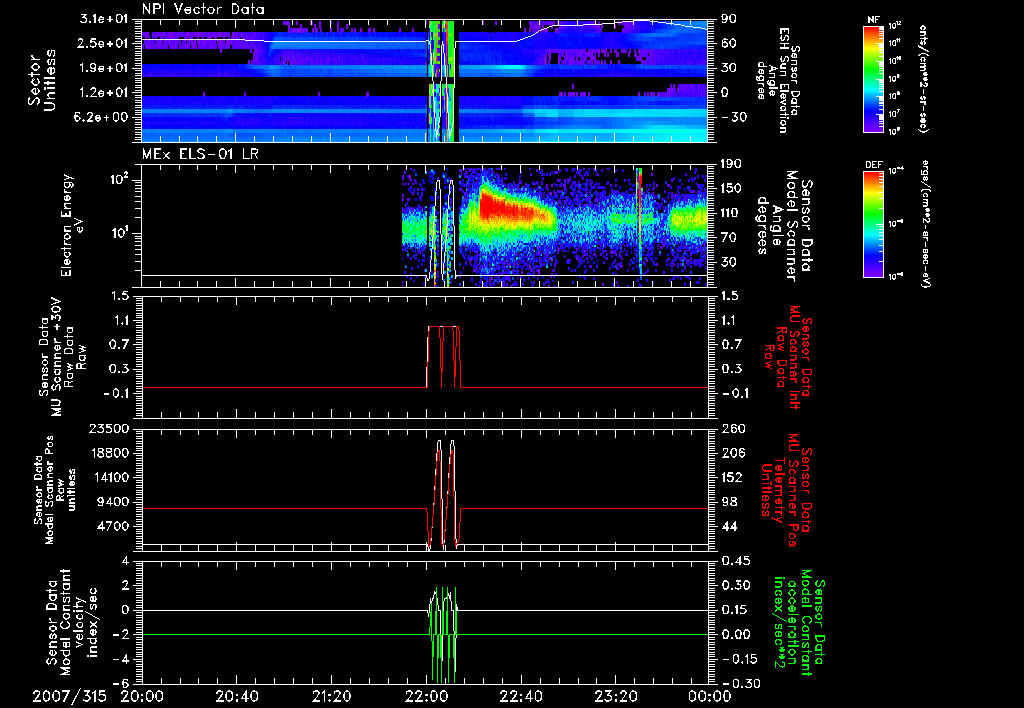Image resolution: width=1024 pixels, height=708 pixels.
Task: Click the 'cnts/(cm**2-sr-sec)' color bar units
Action: pyautogui.click(x=923, y=78)
